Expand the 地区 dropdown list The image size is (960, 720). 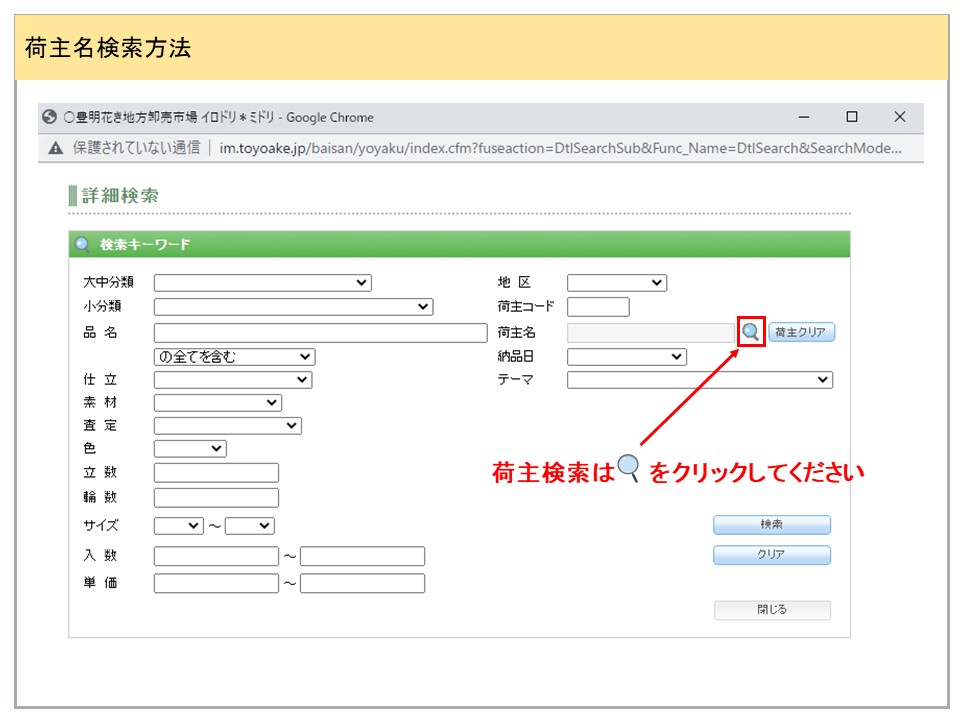(x=616, y=283)
